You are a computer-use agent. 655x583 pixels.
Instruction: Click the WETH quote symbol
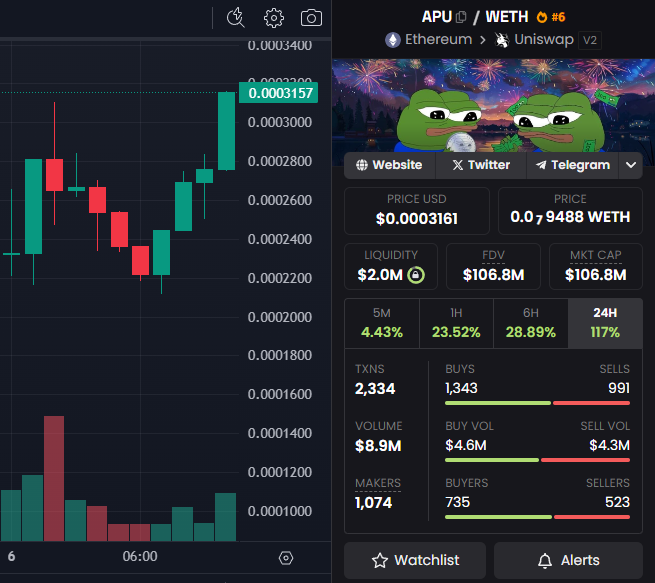coord(507,17)
